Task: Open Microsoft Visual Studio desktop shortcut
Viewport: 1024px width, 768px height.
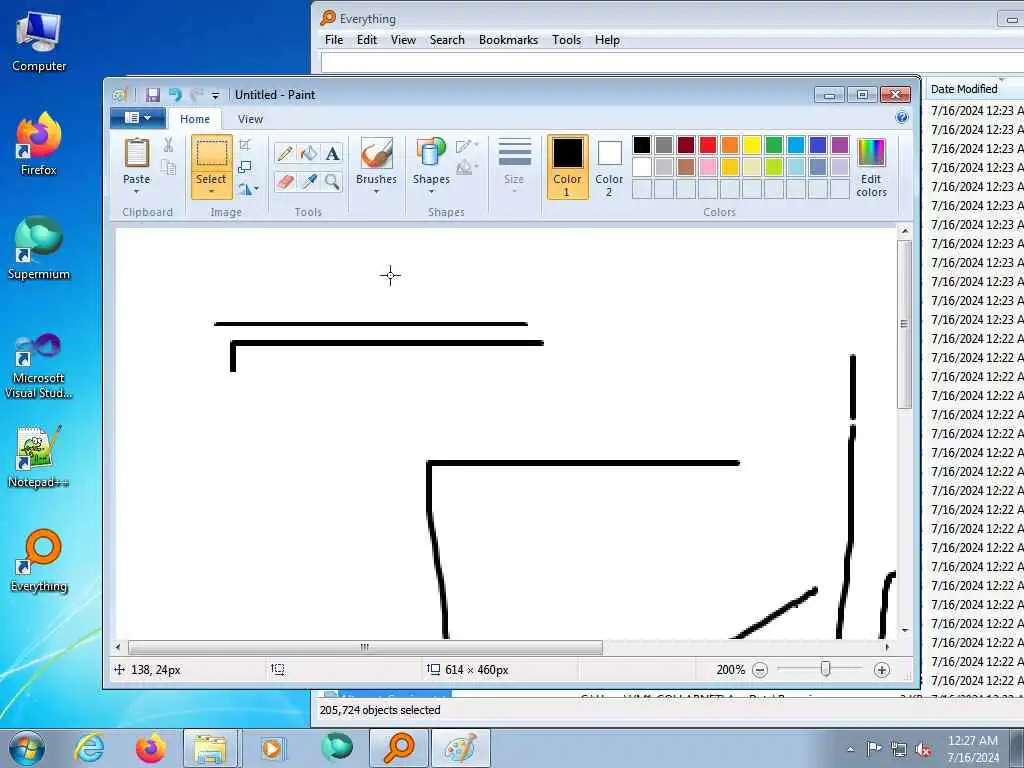Action: pos(39,366)
